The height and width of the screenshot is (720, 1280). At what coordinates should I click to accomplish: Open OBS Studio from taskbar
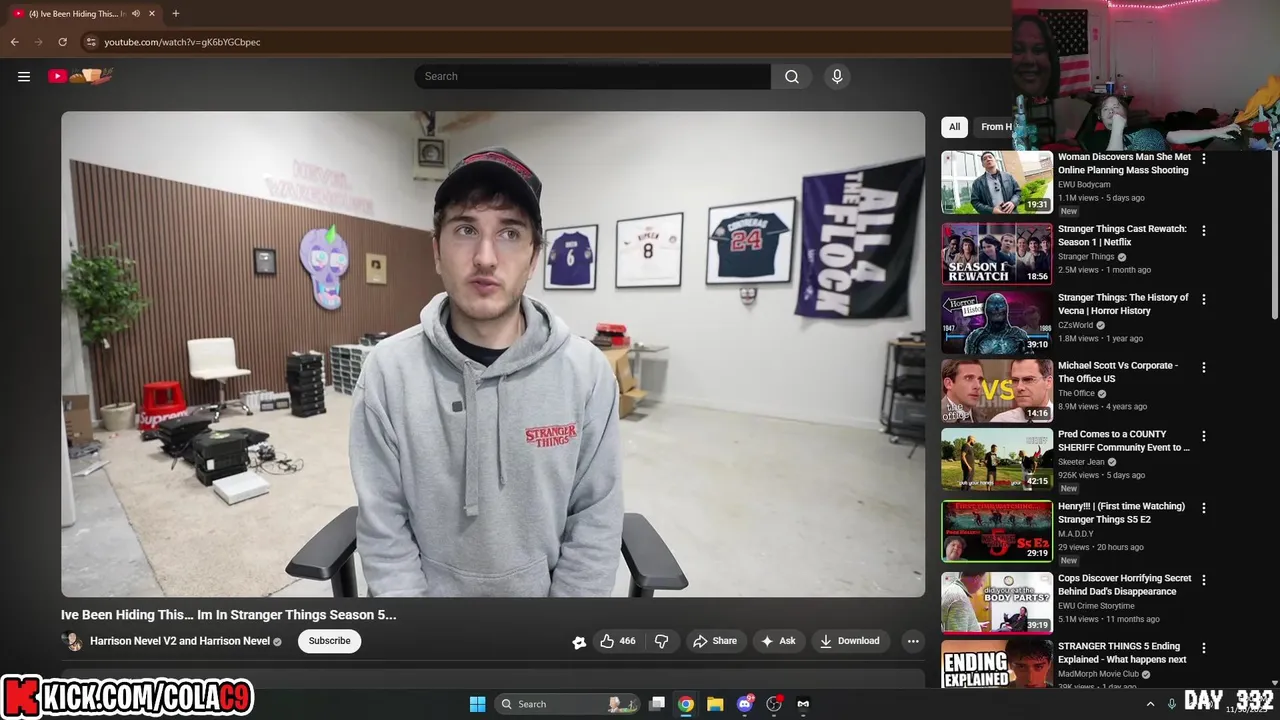[774, 704]
